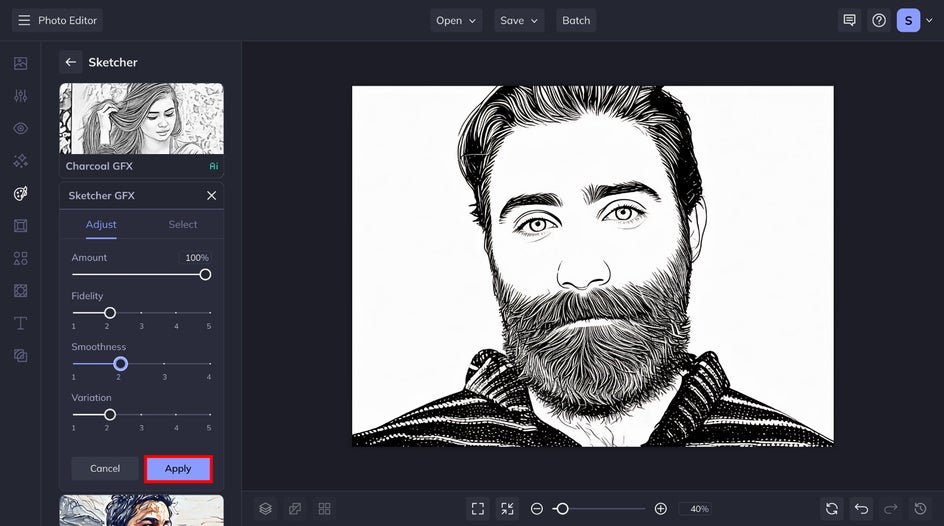Cancel the Sketcher GFX effect
The height and width of the screenshot is (526, 944).
105,468
